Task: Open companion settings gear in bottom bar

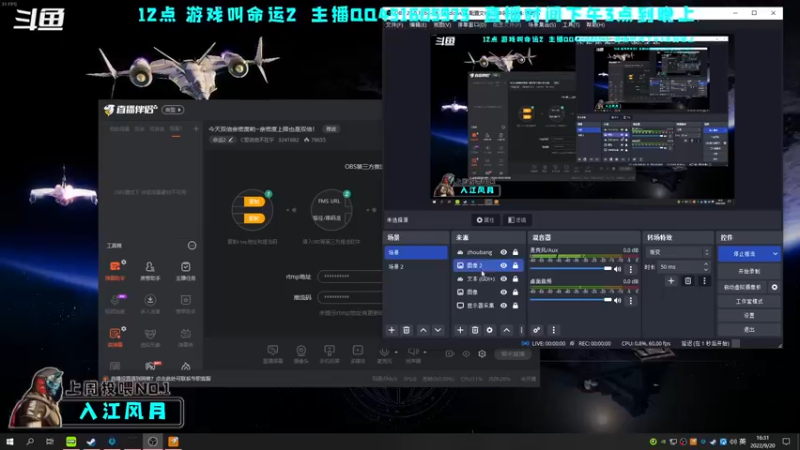Action: click(482, 354)
